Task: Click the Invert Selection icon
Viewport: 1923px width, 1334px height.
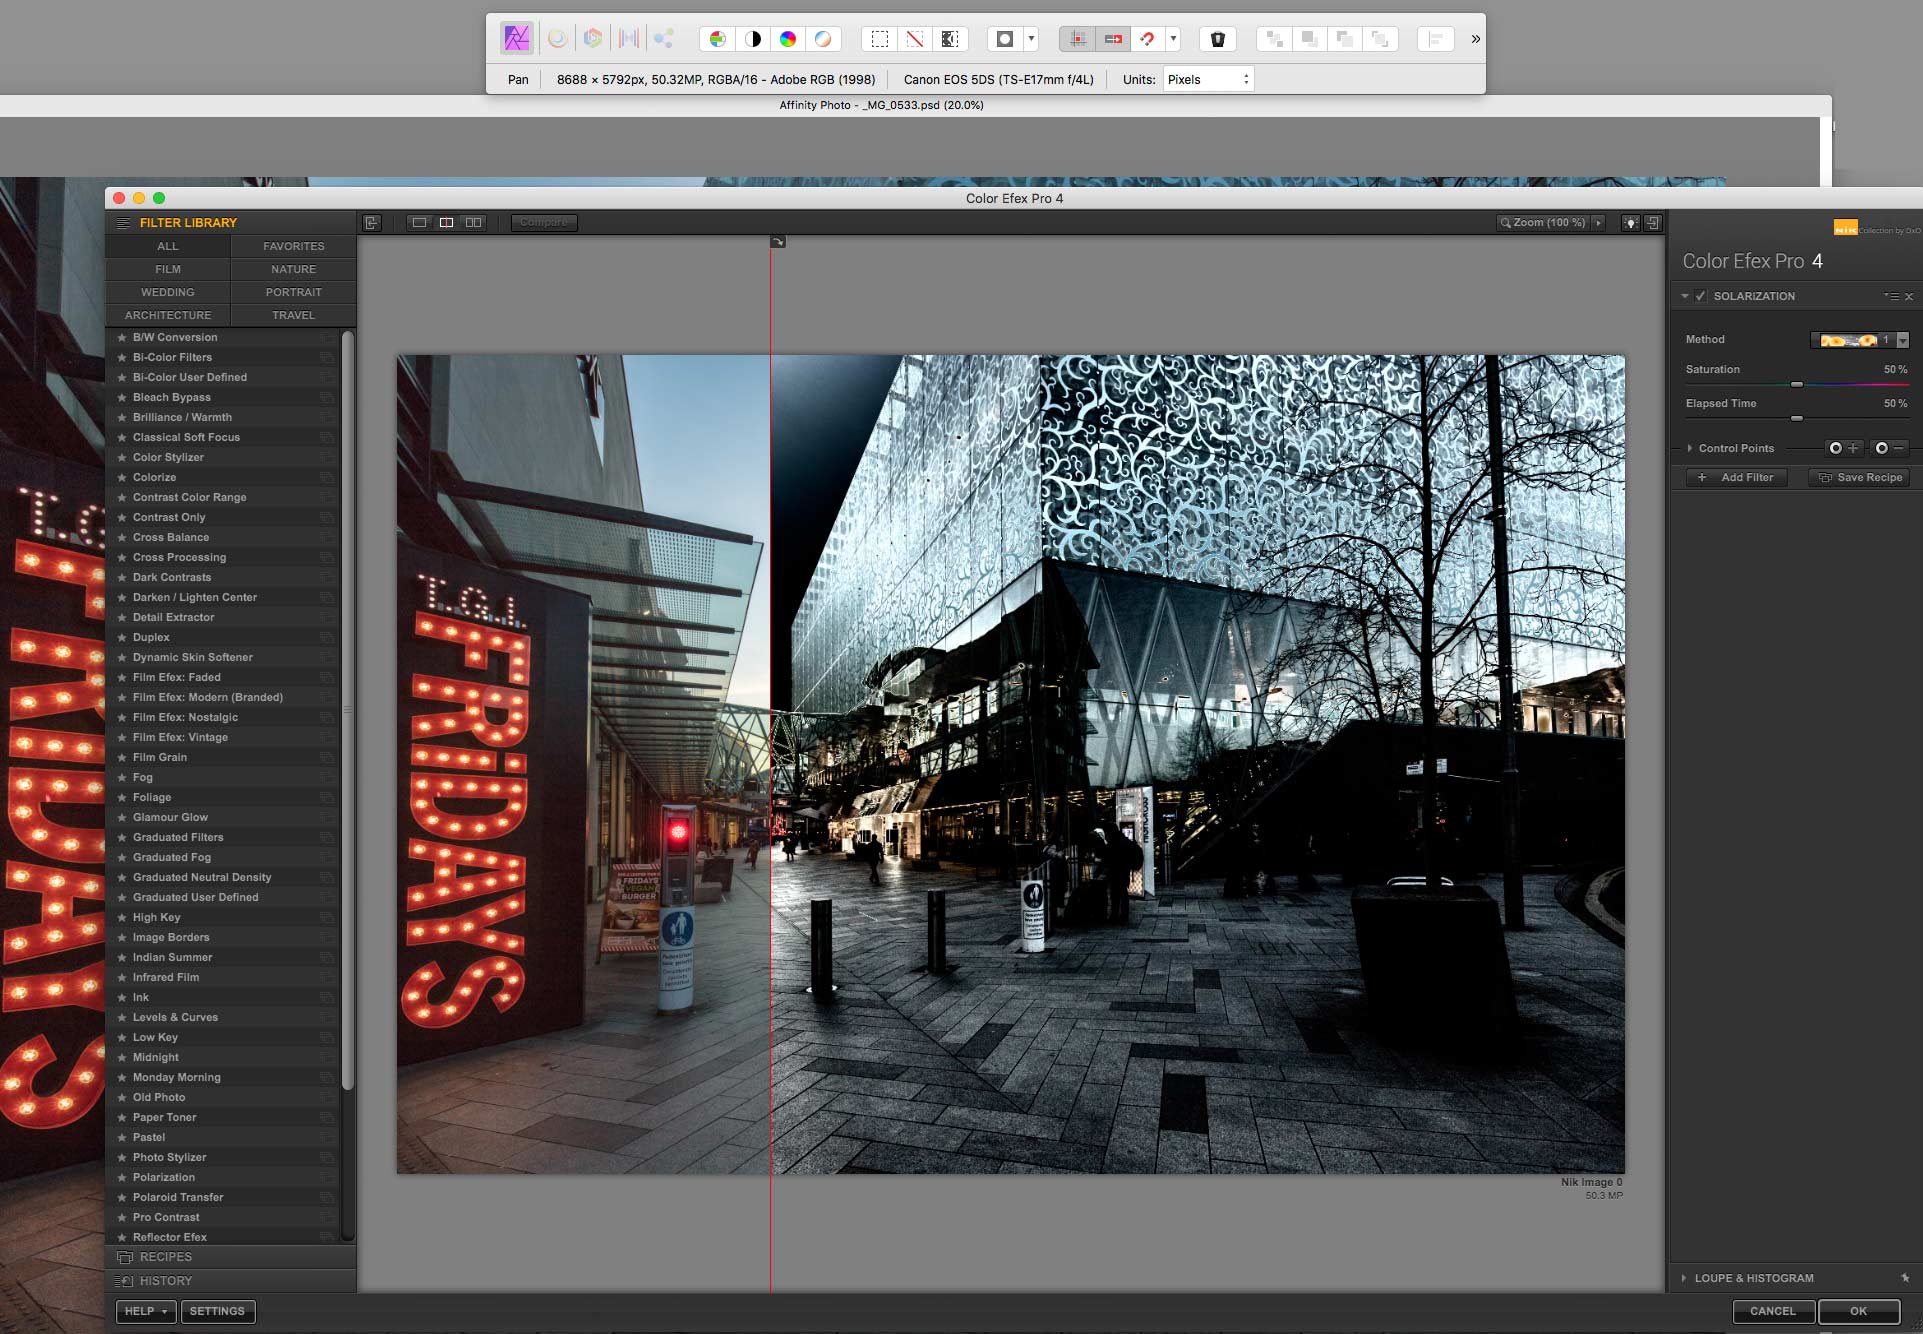Action: 950,39
